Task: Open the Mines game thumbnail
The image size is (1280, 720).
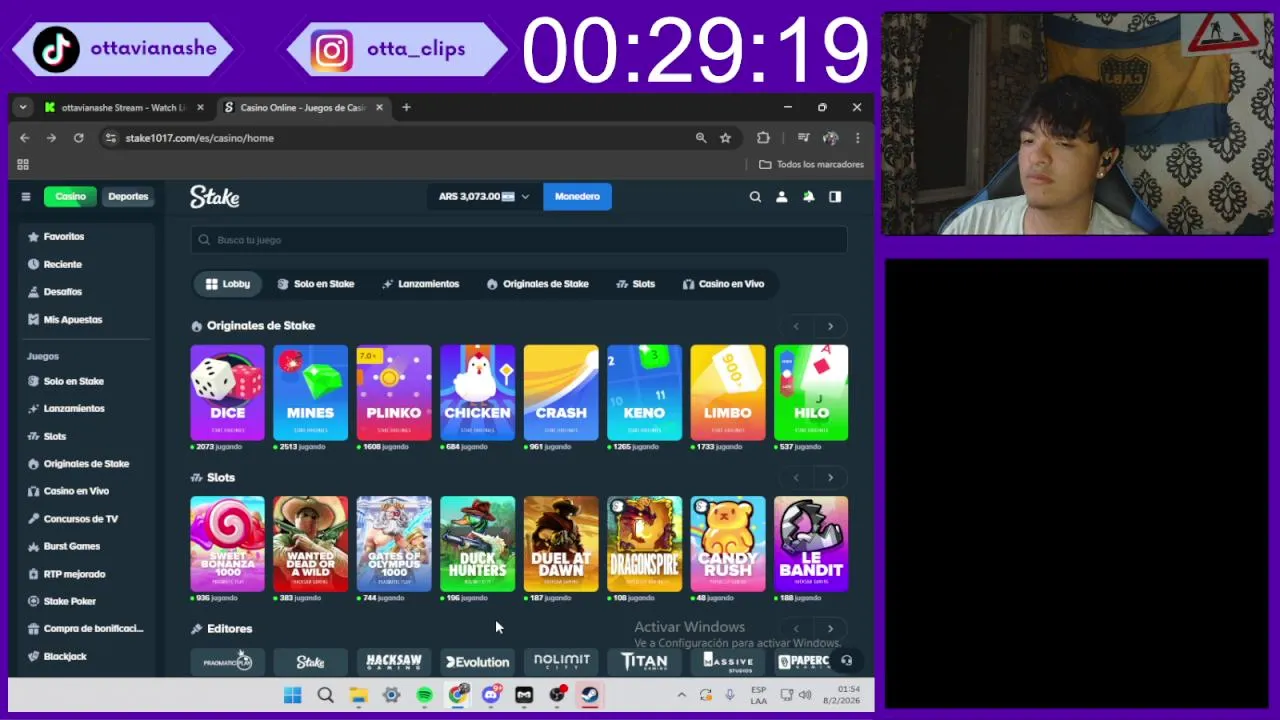Action: 311,393
